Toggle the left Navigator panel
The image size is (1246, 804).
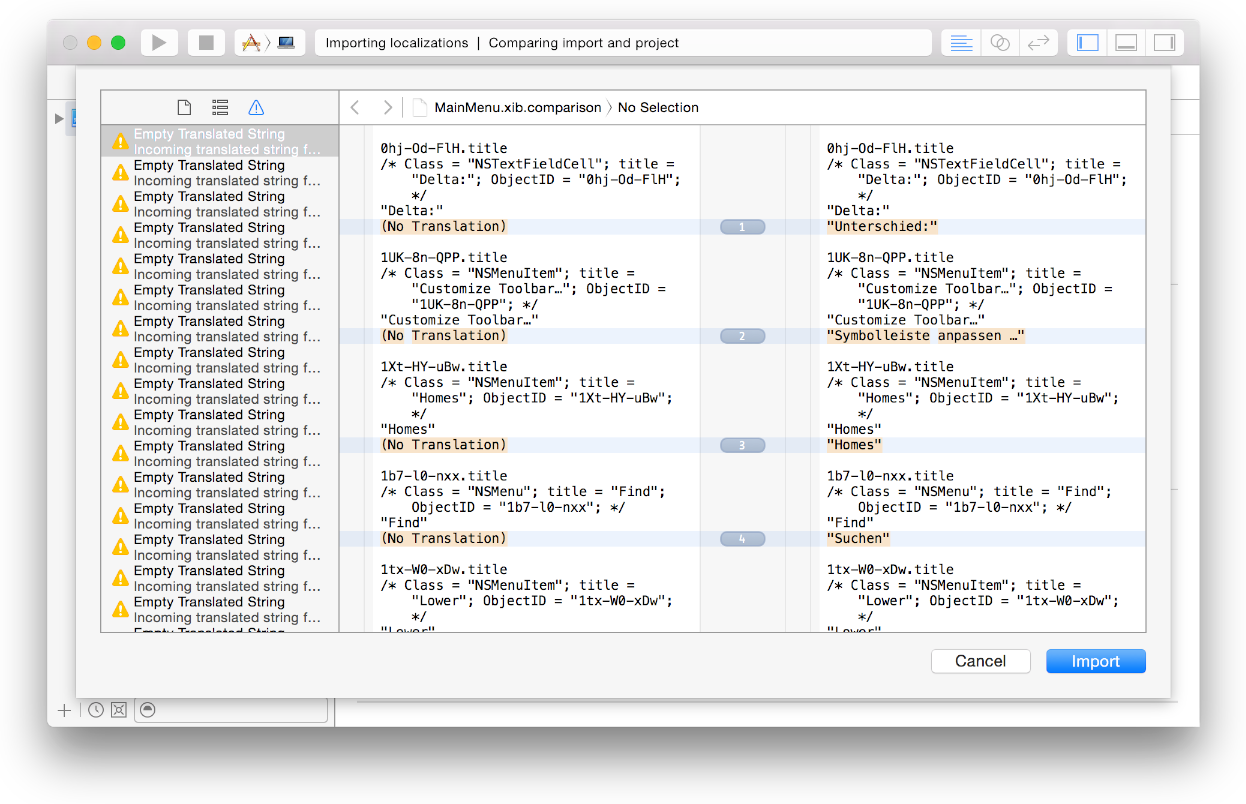point(1088,43)
